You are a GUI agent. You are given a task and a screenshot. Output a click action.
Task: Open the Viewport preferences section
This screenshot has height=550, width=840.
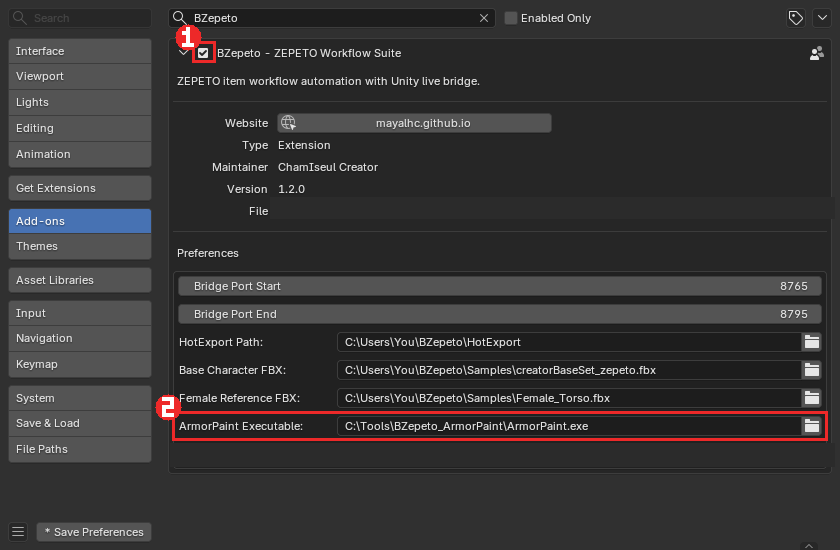80,76
